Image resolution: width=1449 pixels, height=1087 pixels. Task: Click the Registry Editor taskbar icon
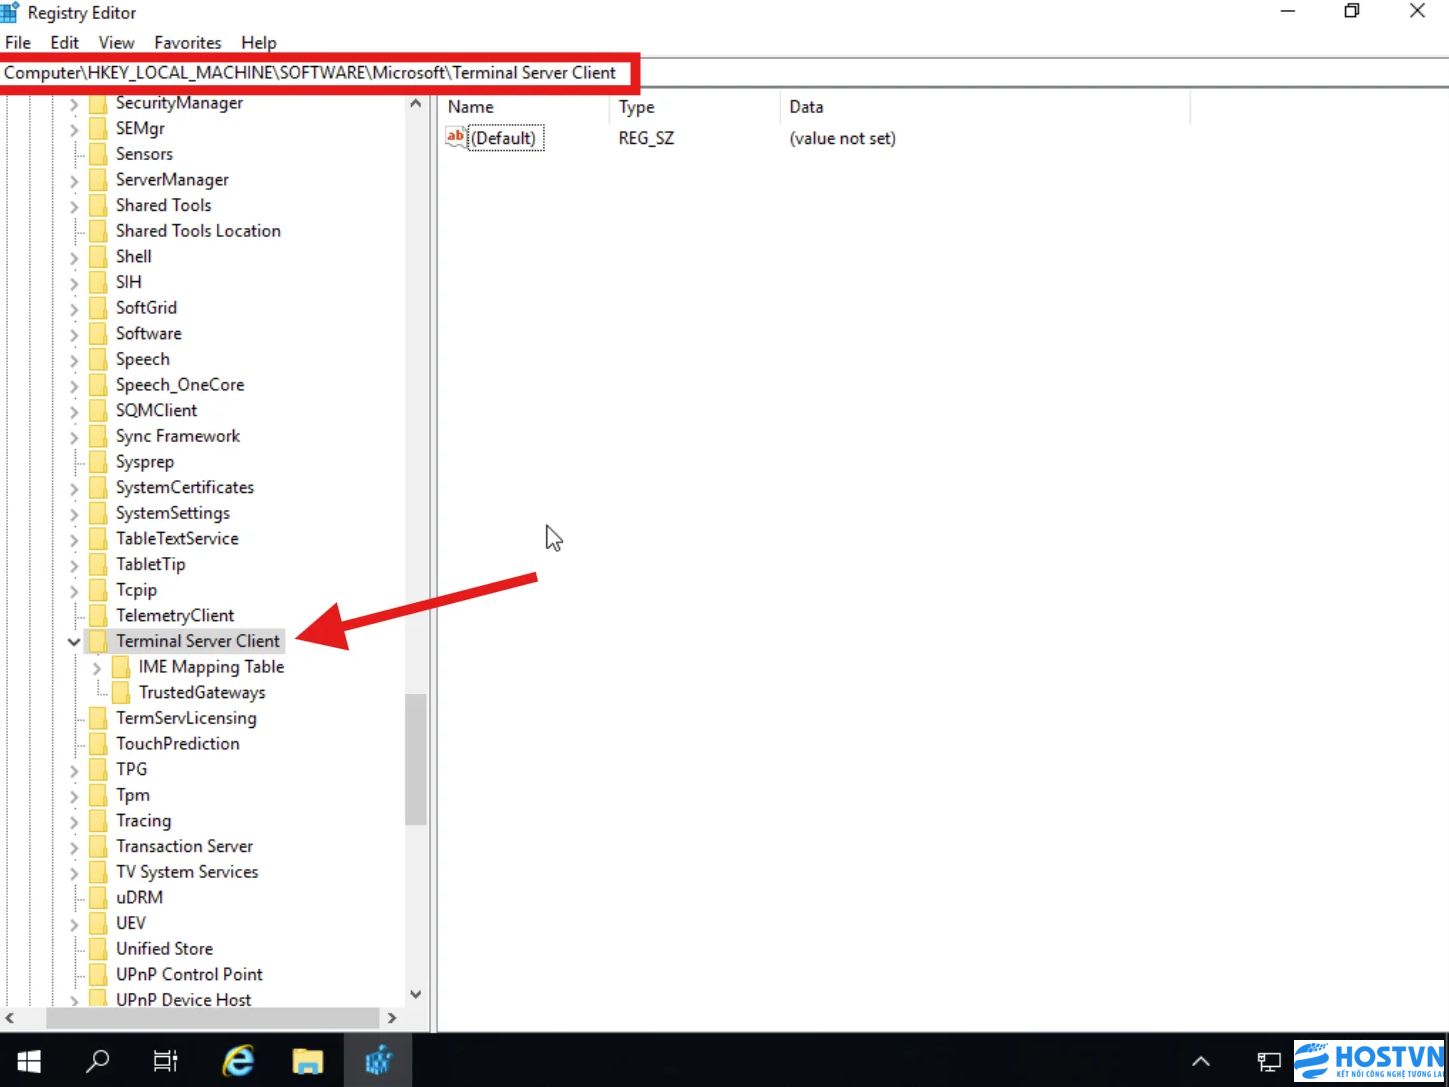tap(377, 1060)
